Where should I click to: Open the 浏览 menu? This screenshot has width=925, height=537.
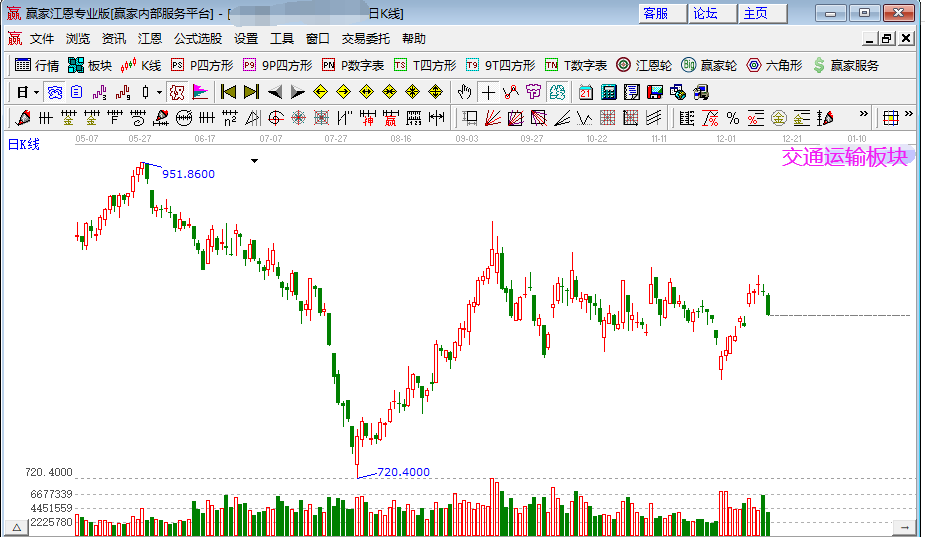pos(78,39)
